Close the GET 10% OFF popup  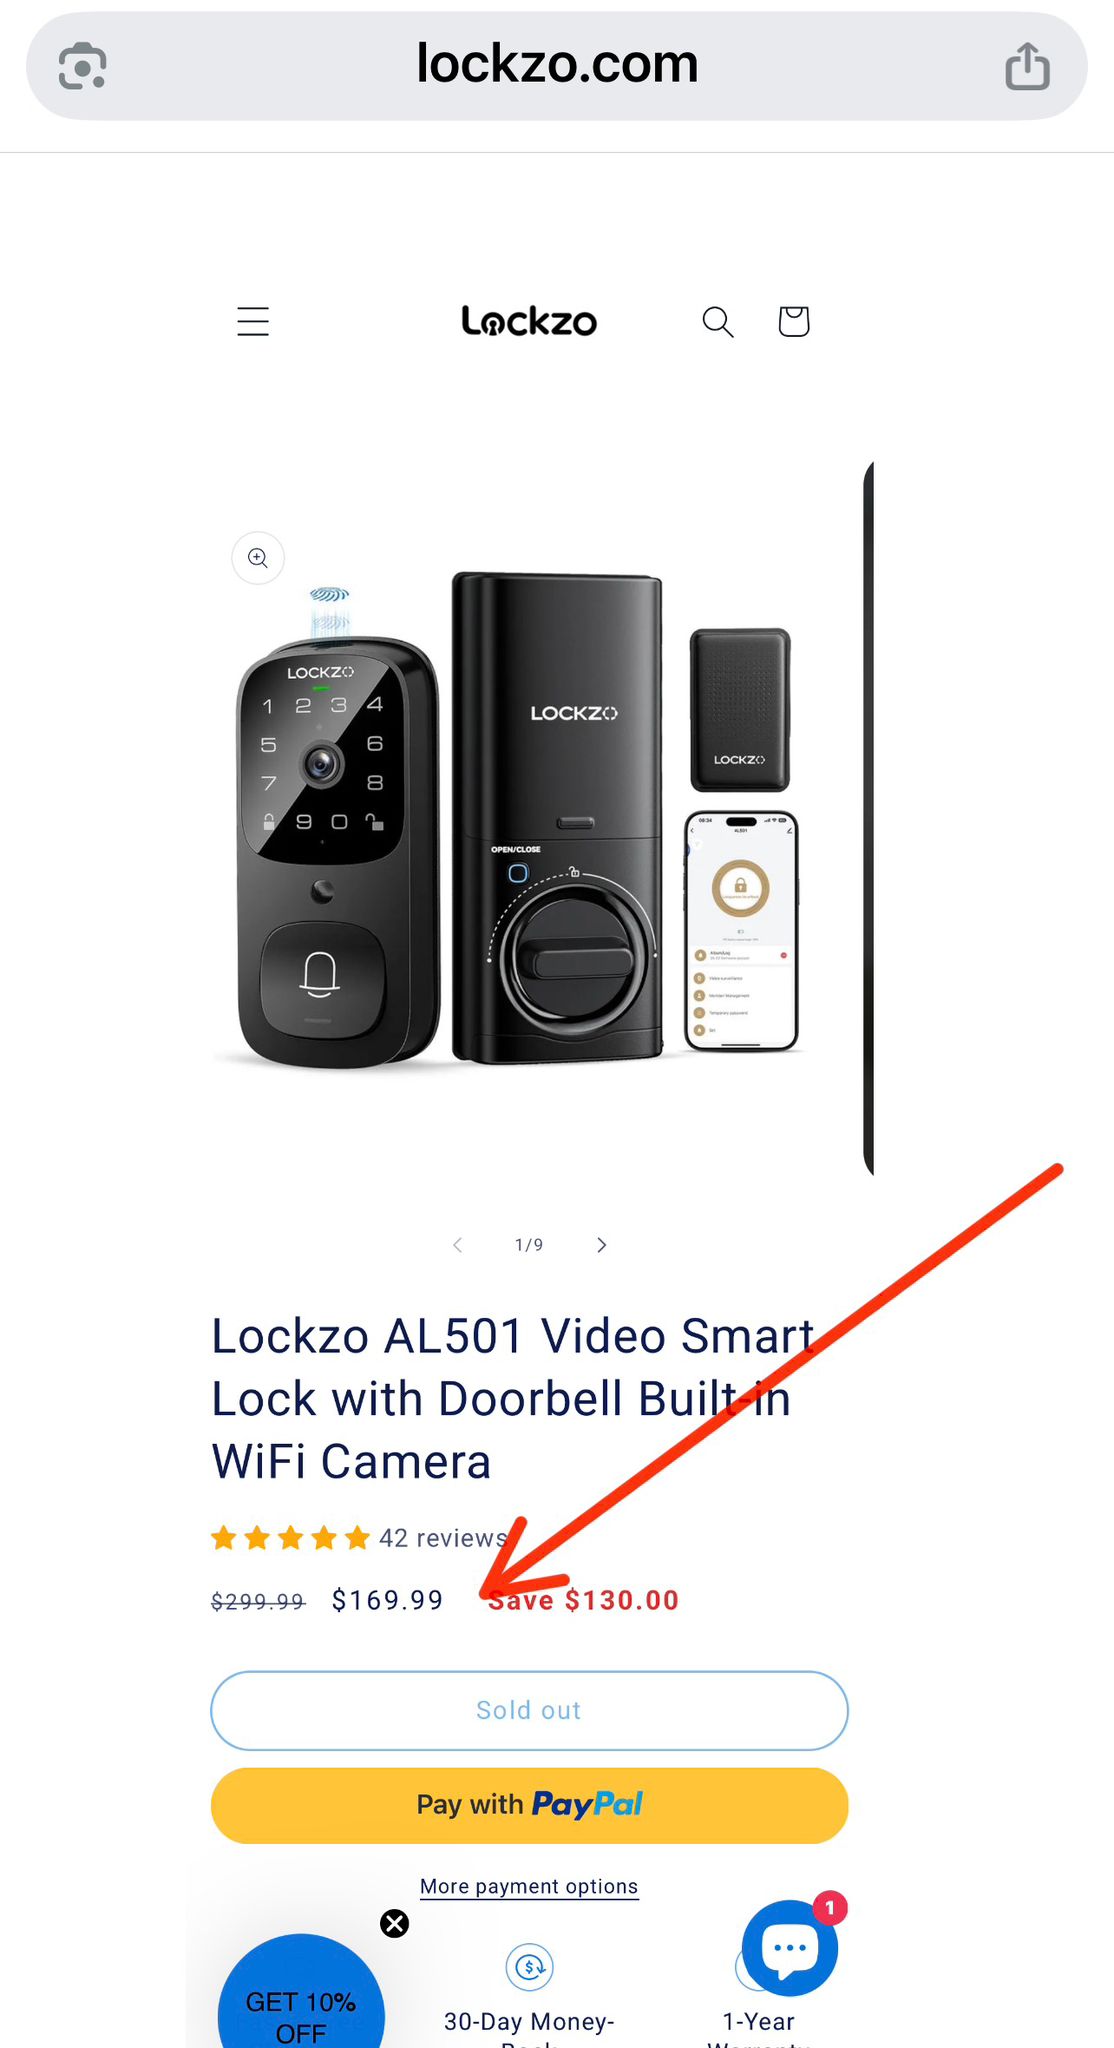(x=395, y=1923)
